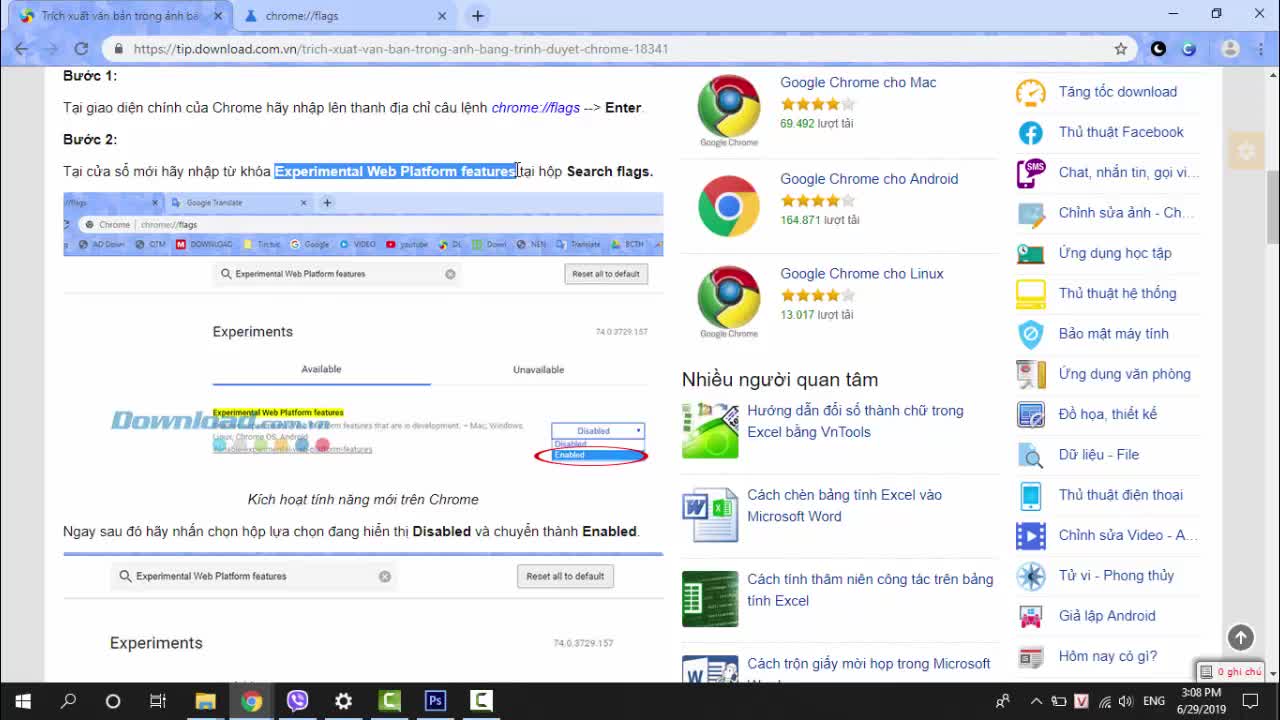Close the chrome://flags tab
1280x720 pixels.
coord(442,16)
